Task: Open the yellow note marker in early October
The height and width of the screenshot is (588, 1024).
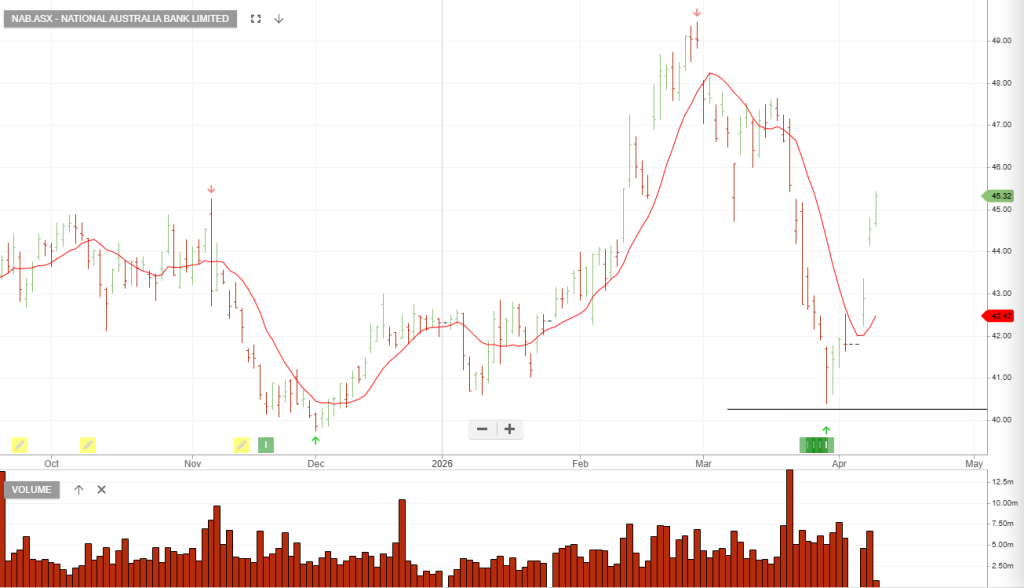Action: pos(19,445)
